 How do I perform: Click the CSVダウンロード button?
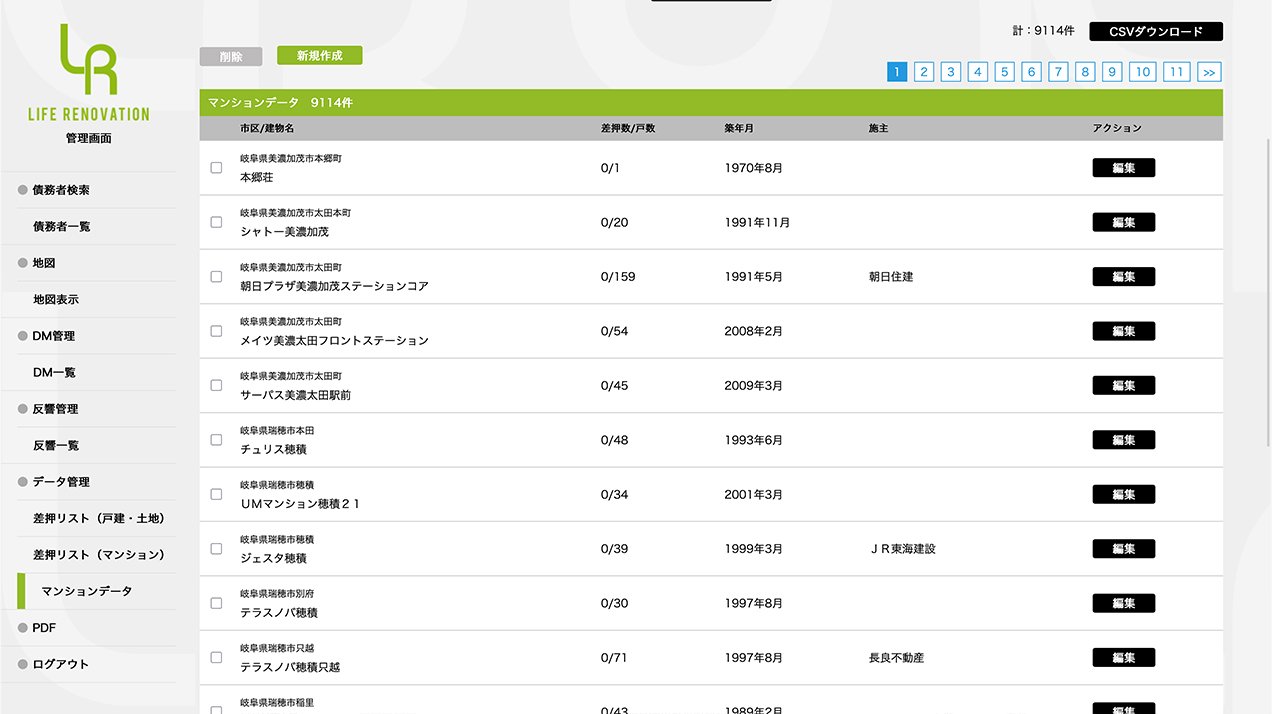click(x=1155, y=32)
